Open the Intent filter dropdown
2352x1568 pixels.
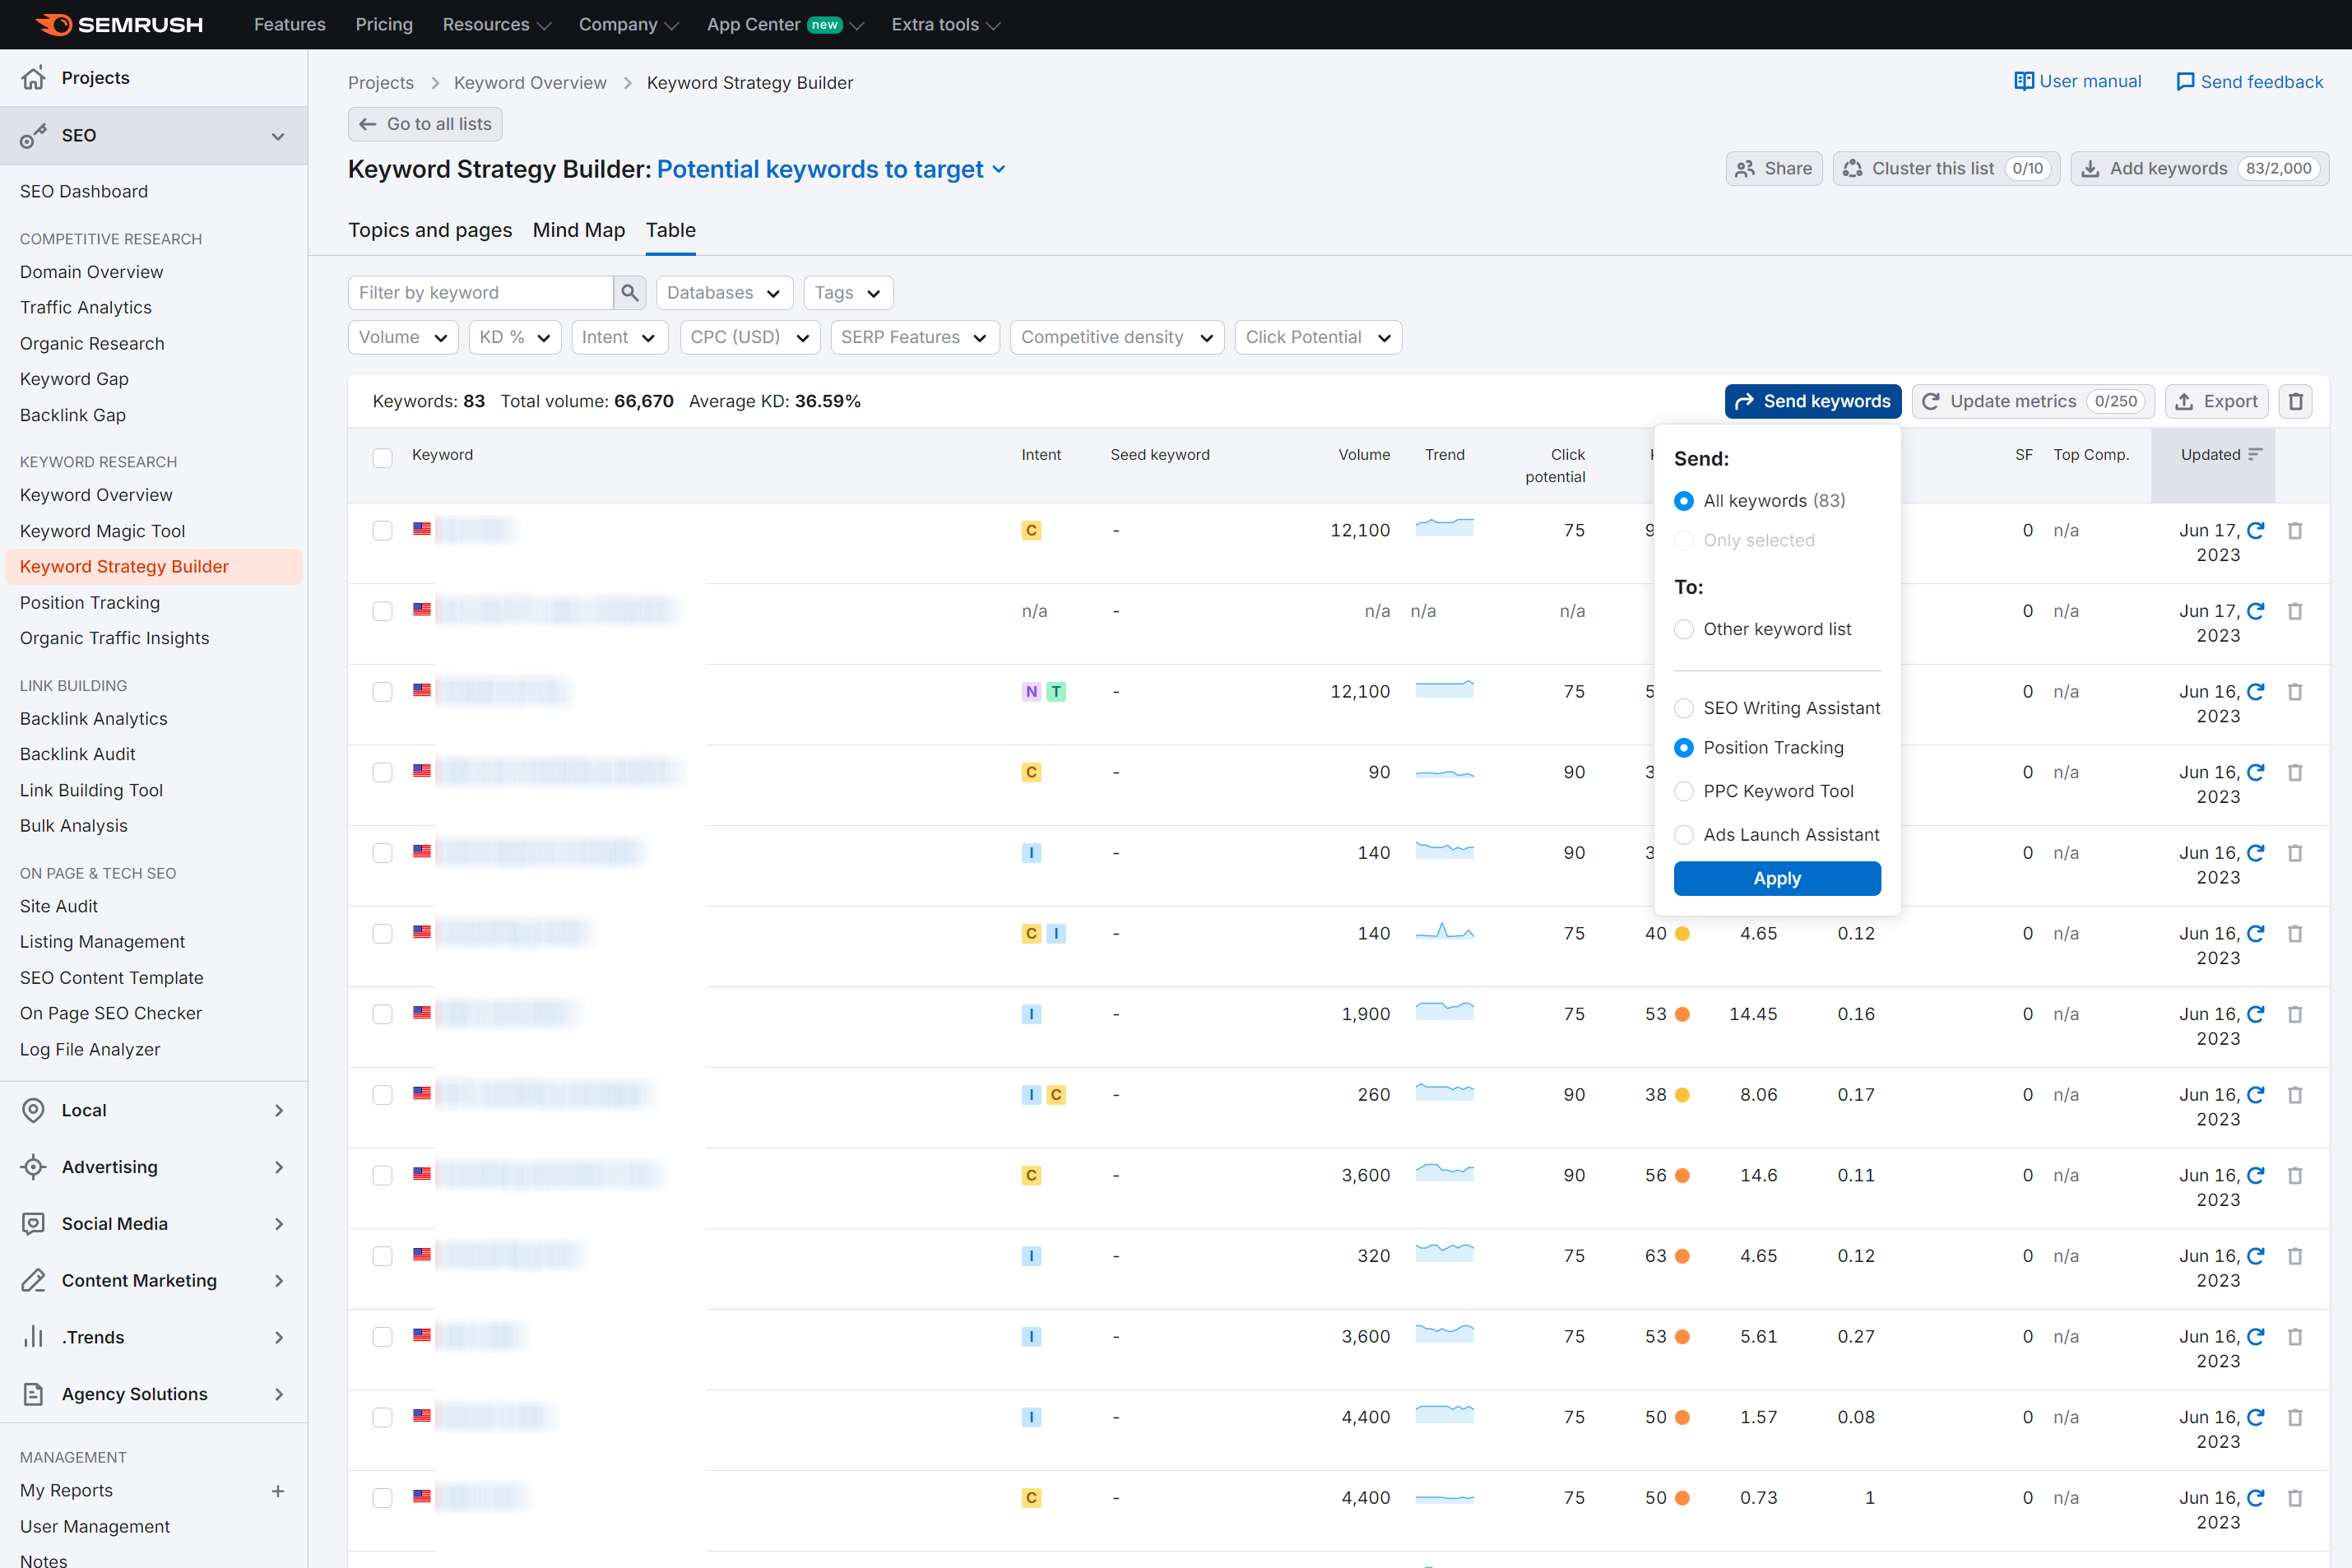(619, 337)
